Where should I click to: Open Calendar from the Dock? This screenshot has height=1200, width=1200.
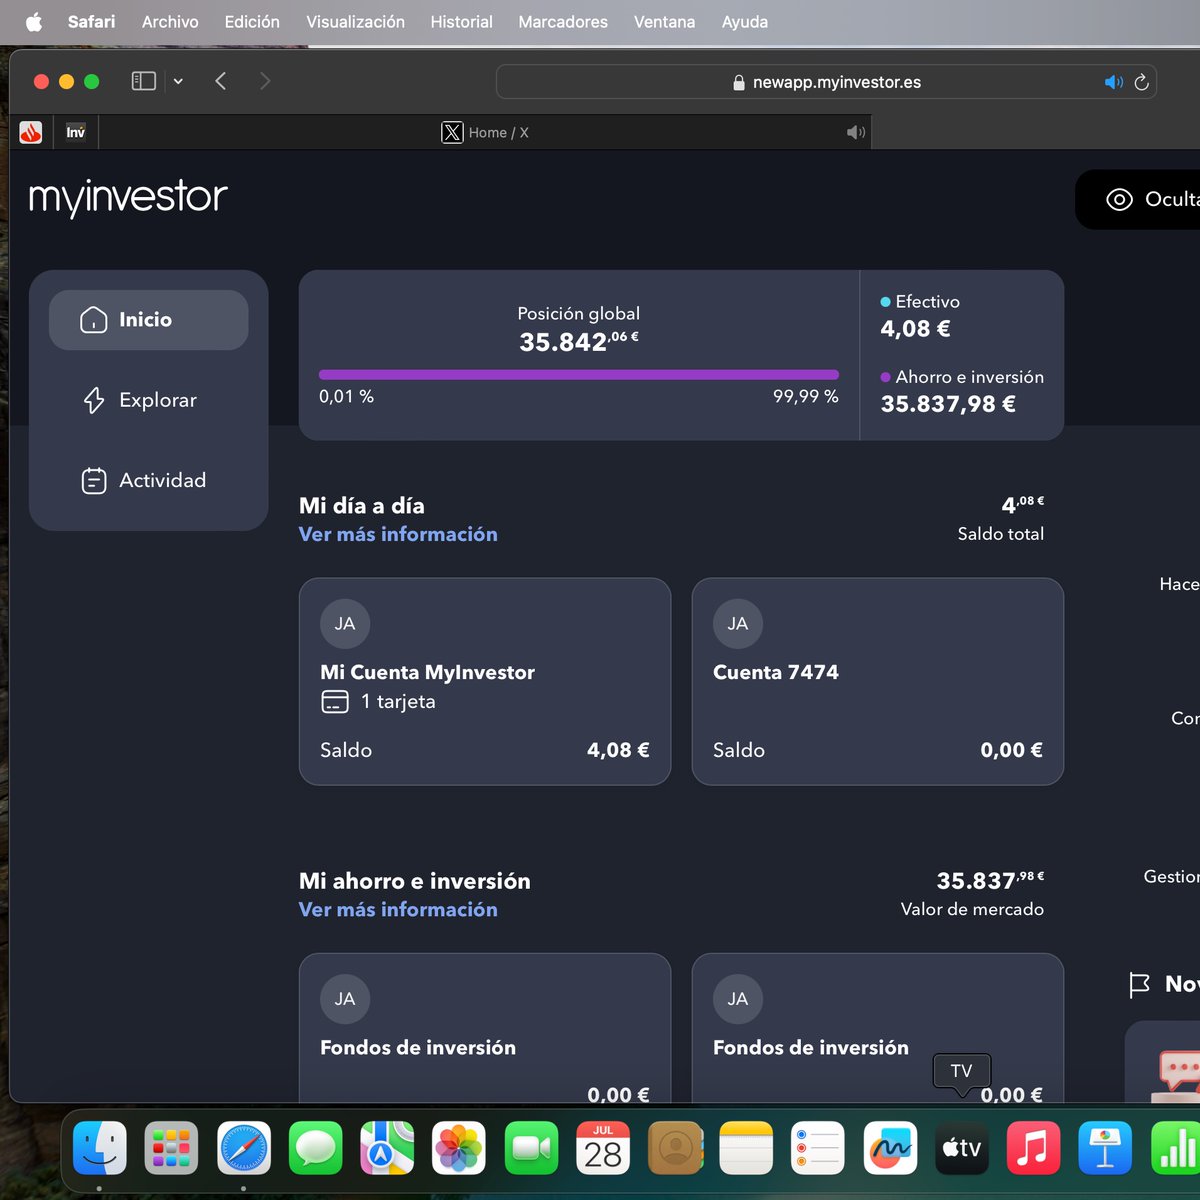(603, 1148)
